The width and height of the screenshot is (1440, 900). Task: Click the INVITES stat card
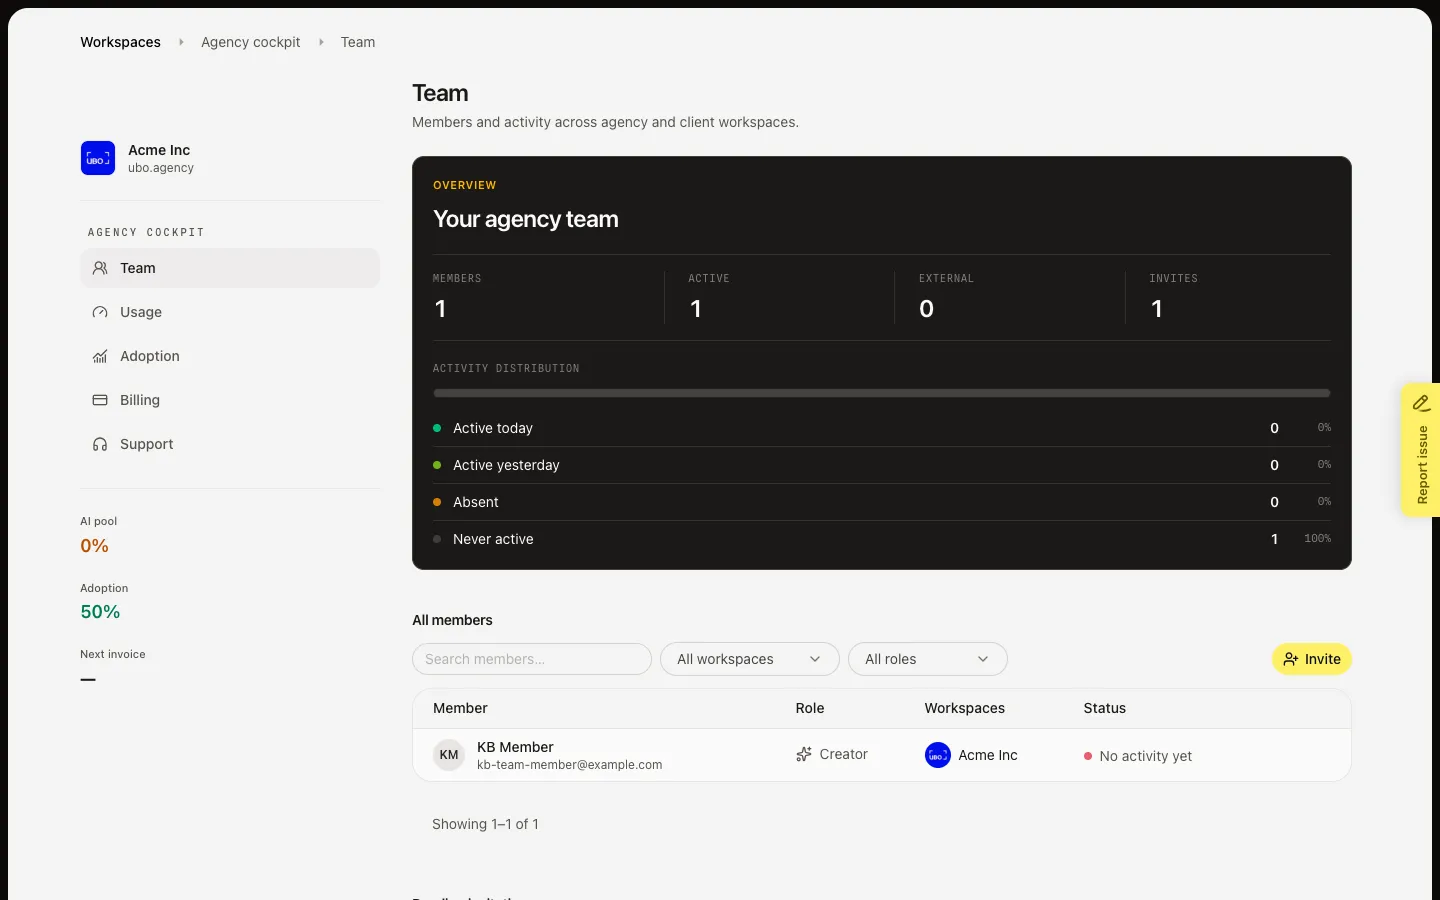(x=1228, y=297)
